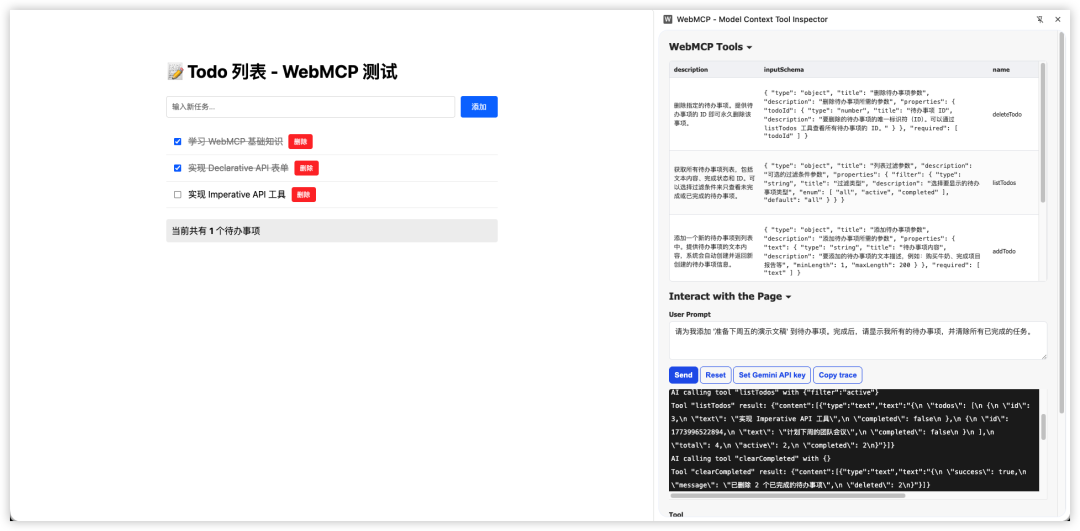The width and height of the screenshot is (1080, 531).
Task: Click the Reset button
Action: pyautogui.click(x=716, y=375)
